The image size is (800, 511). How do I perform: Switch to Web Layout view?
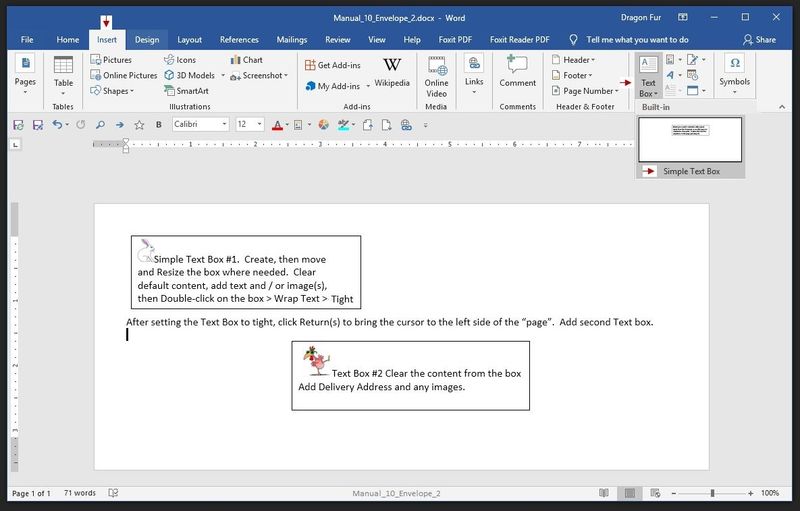click(x=655, y=493)
